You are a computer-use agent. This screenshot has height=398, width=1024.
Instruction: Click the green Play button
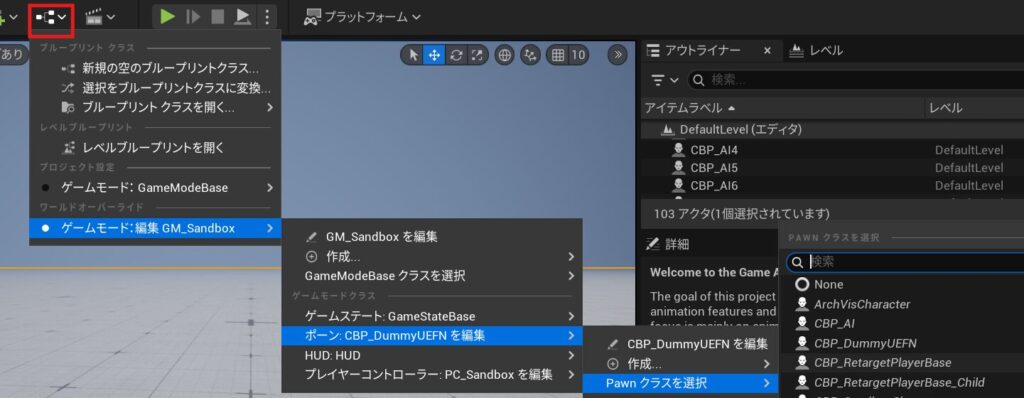(168, 17)
